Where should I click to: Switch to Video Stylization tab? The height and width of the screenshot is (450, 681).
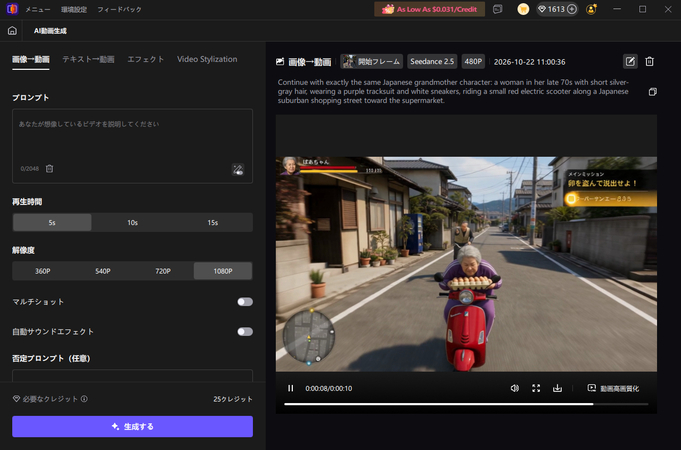pos(207,60)
